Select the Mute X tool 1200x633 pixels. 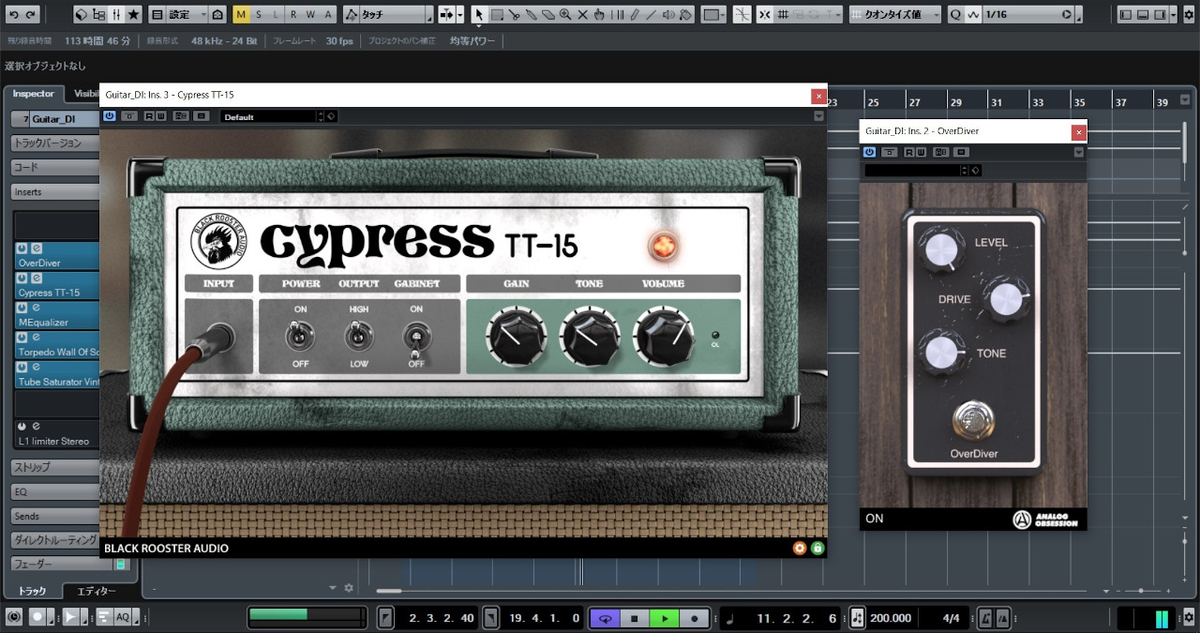point(582,15)
